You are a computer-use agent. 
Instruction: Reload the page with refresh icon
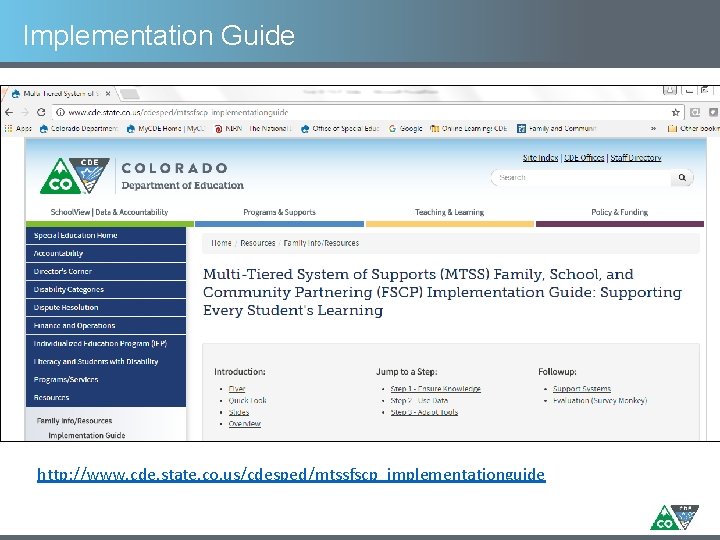tap(41, 112)
